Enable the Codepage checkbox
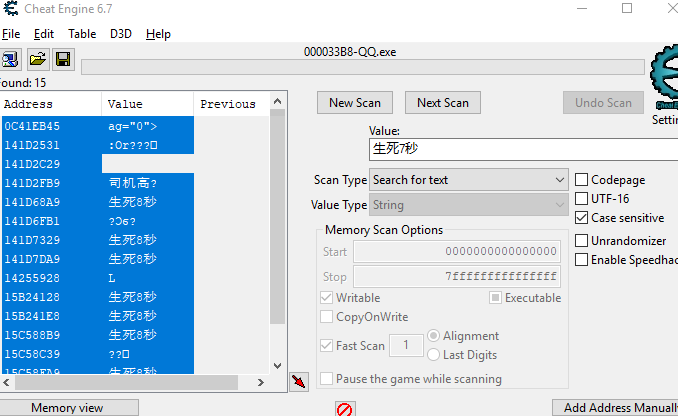The width and height of the screenshot is (678, 416). (x=582, y=179)
